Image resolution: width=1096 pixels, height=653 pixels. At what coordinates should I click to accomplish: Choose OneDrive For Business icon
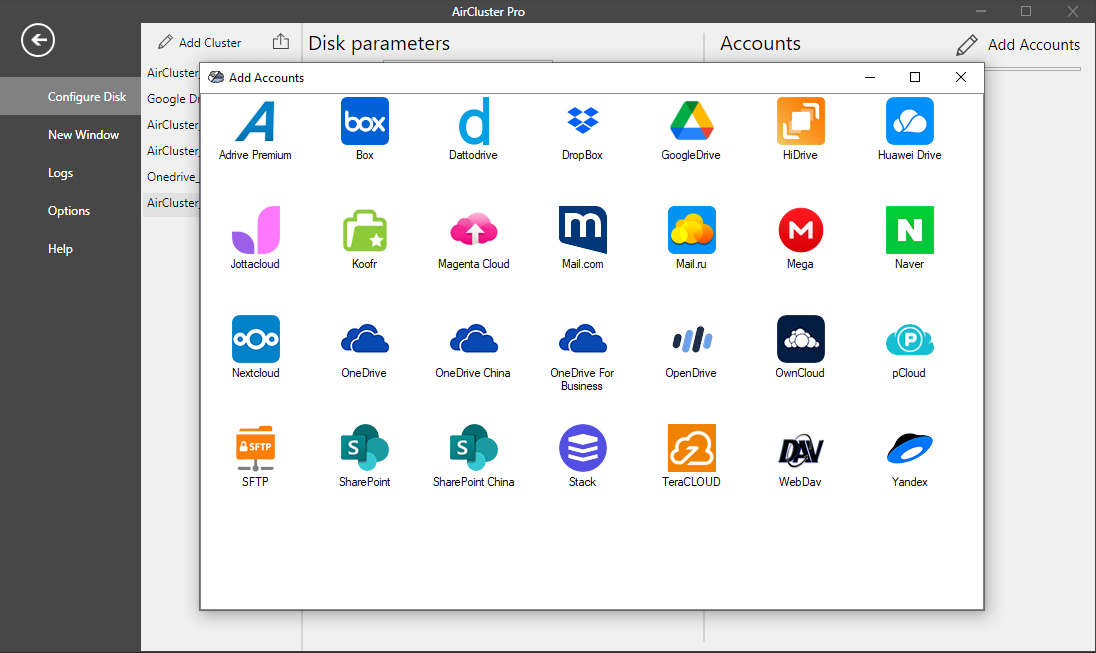pos(582,340)
